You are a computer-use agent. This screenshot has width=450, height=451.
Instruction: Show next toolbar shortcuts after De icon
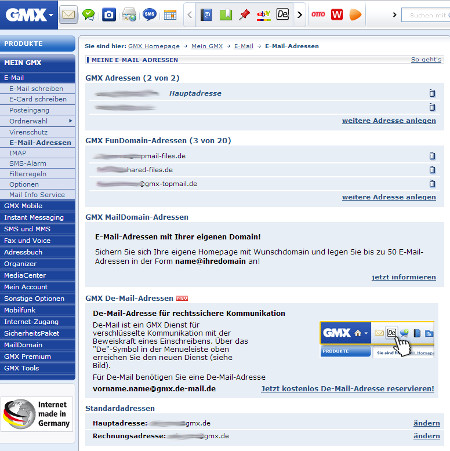[299, 15]
